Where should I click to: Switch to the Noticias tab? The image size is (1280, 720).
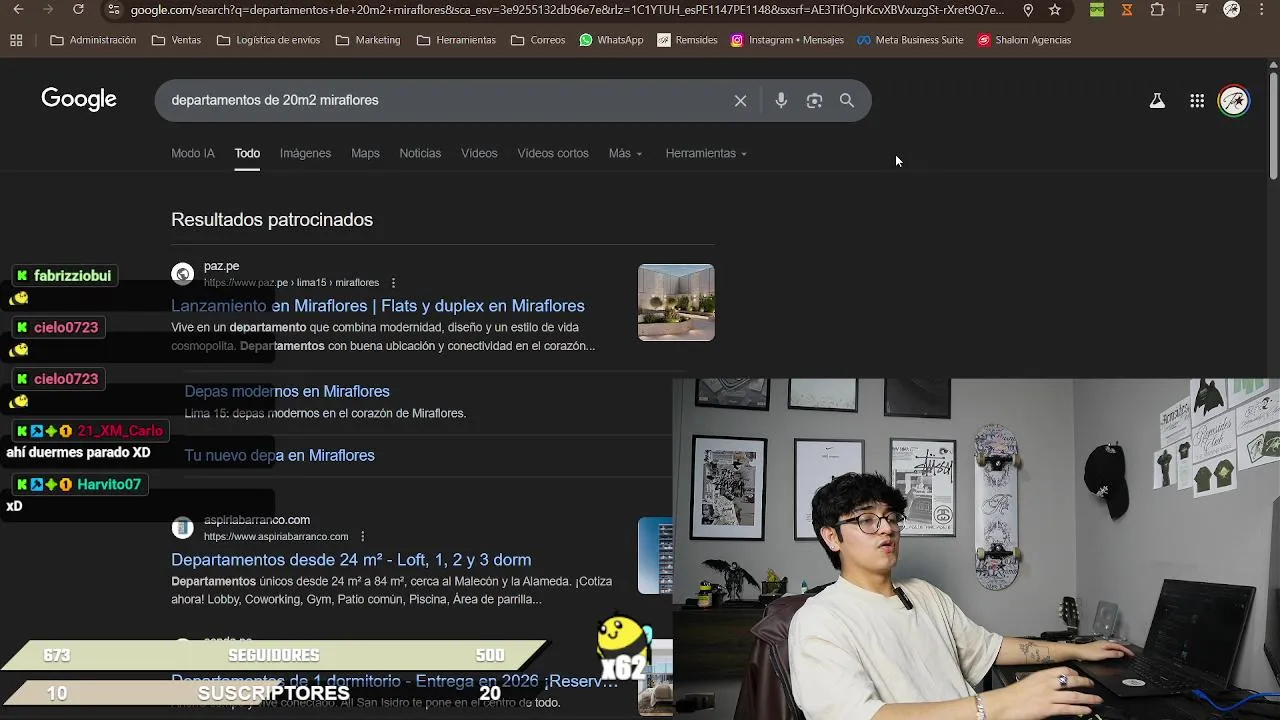click(x=420, y=153)
